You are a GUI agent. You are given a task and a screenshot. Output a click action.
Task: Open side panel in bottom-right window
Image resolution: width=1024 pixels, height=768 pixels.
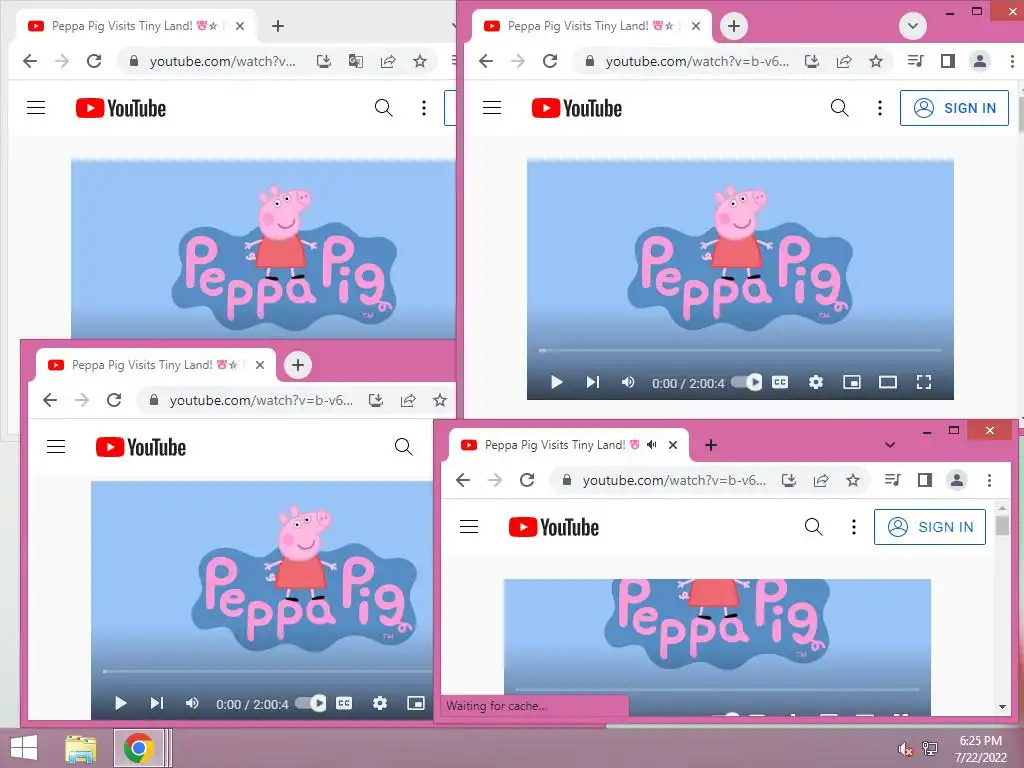click(925, 480)
